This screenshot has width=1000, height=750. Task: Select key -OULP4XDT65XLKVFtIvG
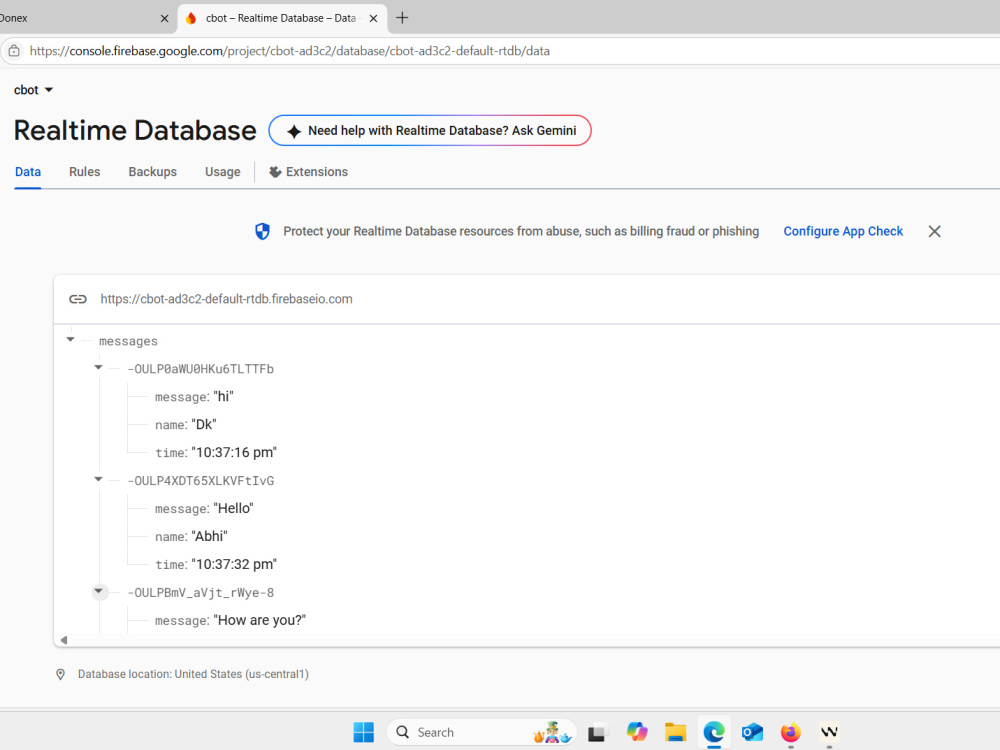[201, 481]
